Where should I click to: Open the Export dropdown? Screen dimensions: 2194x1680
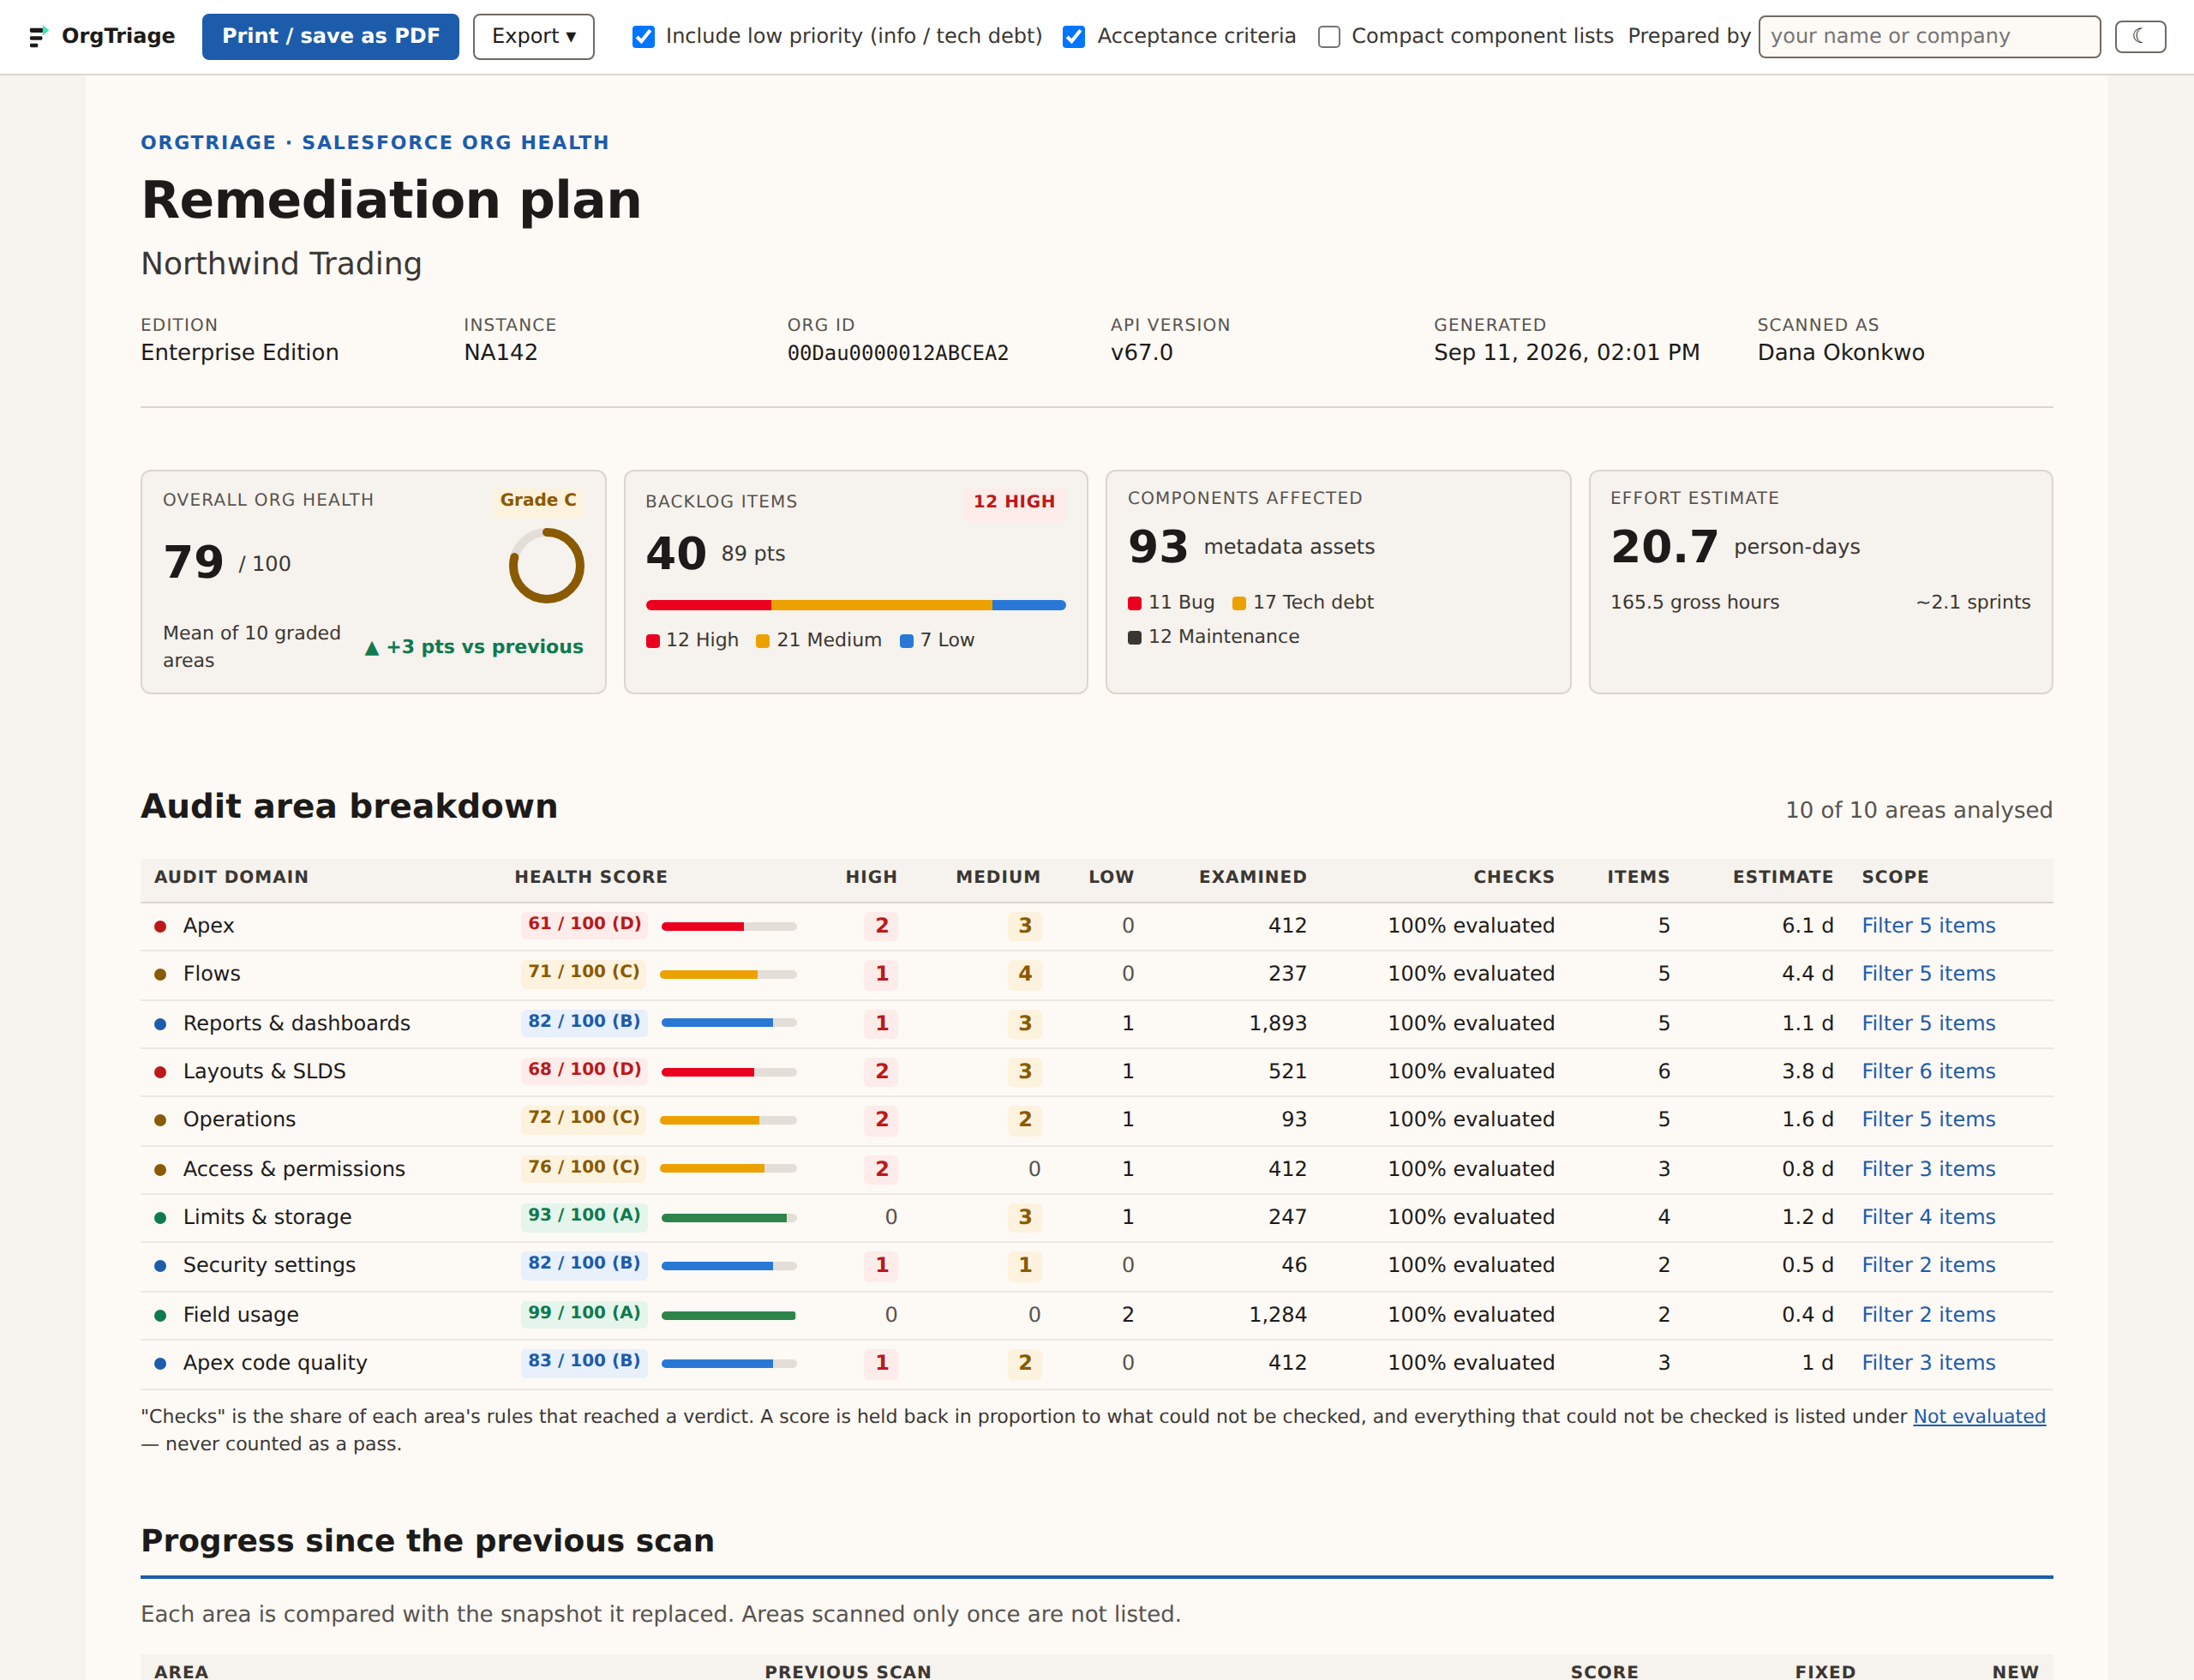533,37
